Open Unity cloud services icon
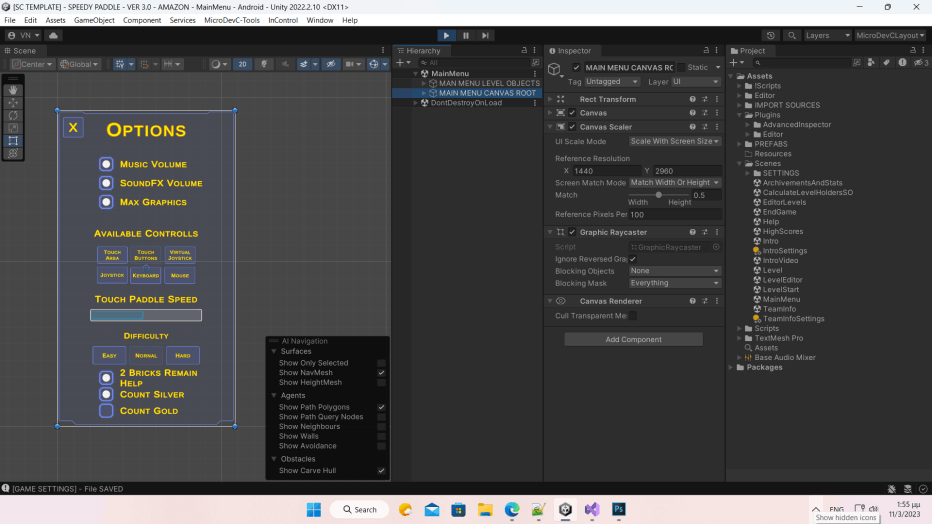This screenshot has width=932, height=524. (53, 35)
